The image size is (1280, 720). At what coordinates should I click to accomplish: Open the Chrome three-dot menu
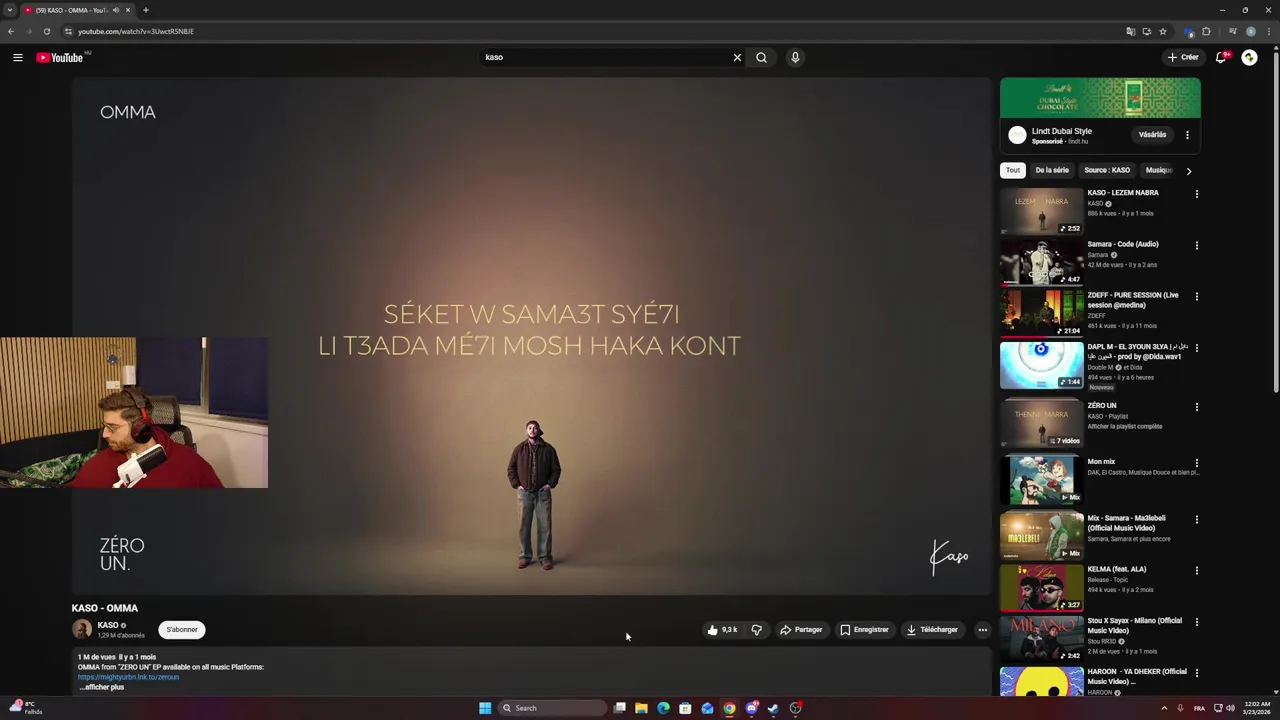(1269, 31)
